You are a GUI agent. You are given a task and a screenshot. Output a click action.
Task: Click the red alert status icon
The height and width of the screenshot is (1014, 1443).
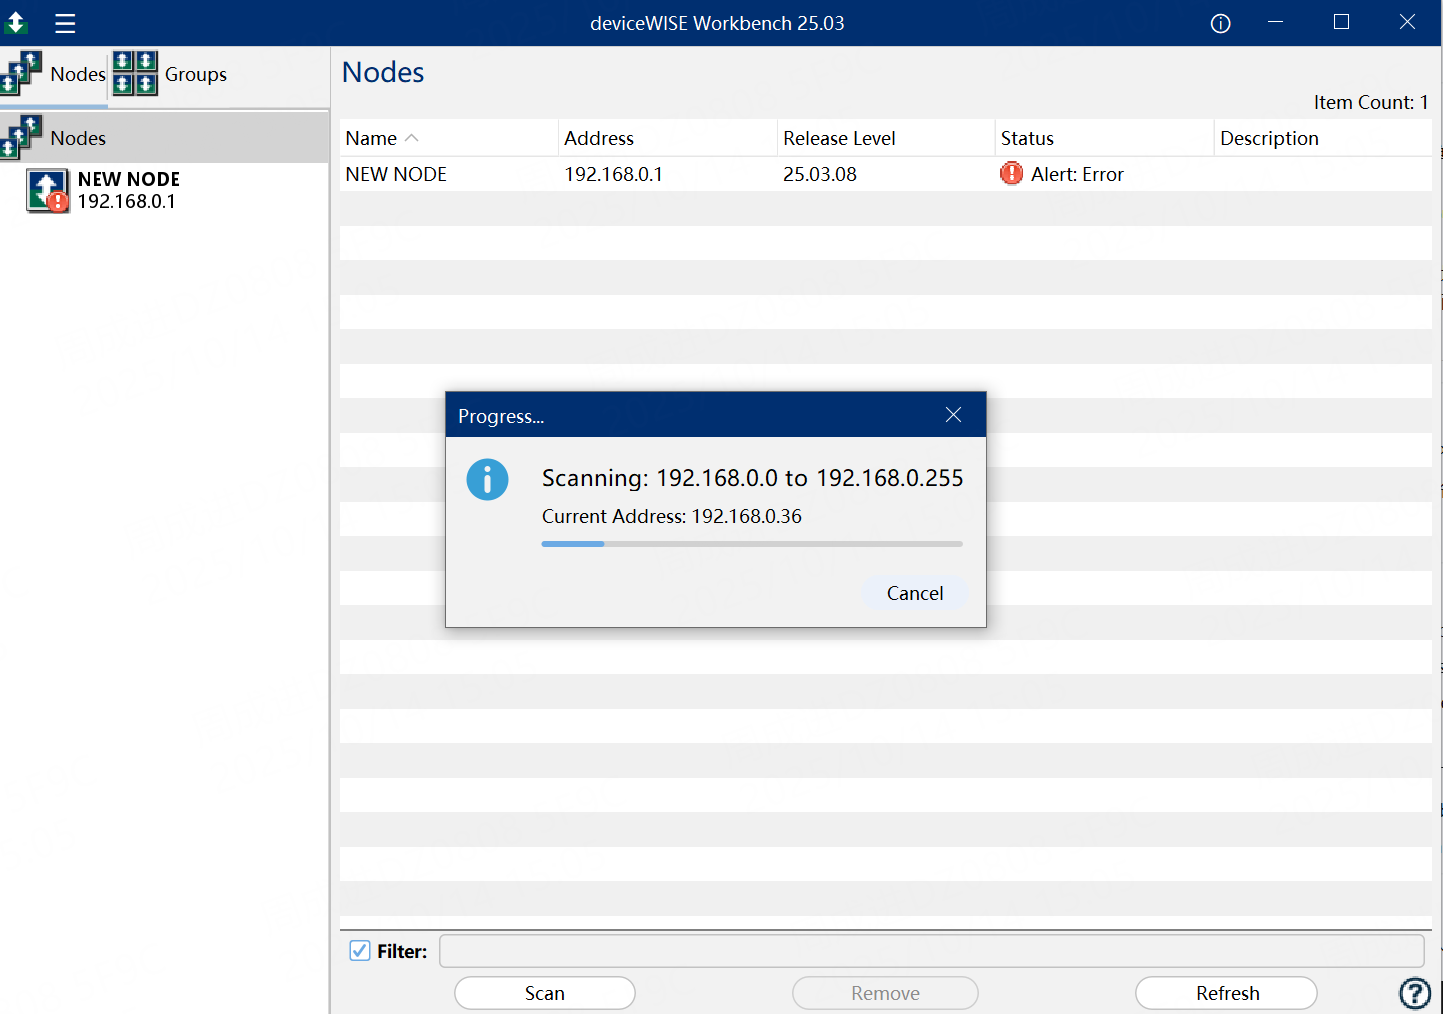(1011, 174)
